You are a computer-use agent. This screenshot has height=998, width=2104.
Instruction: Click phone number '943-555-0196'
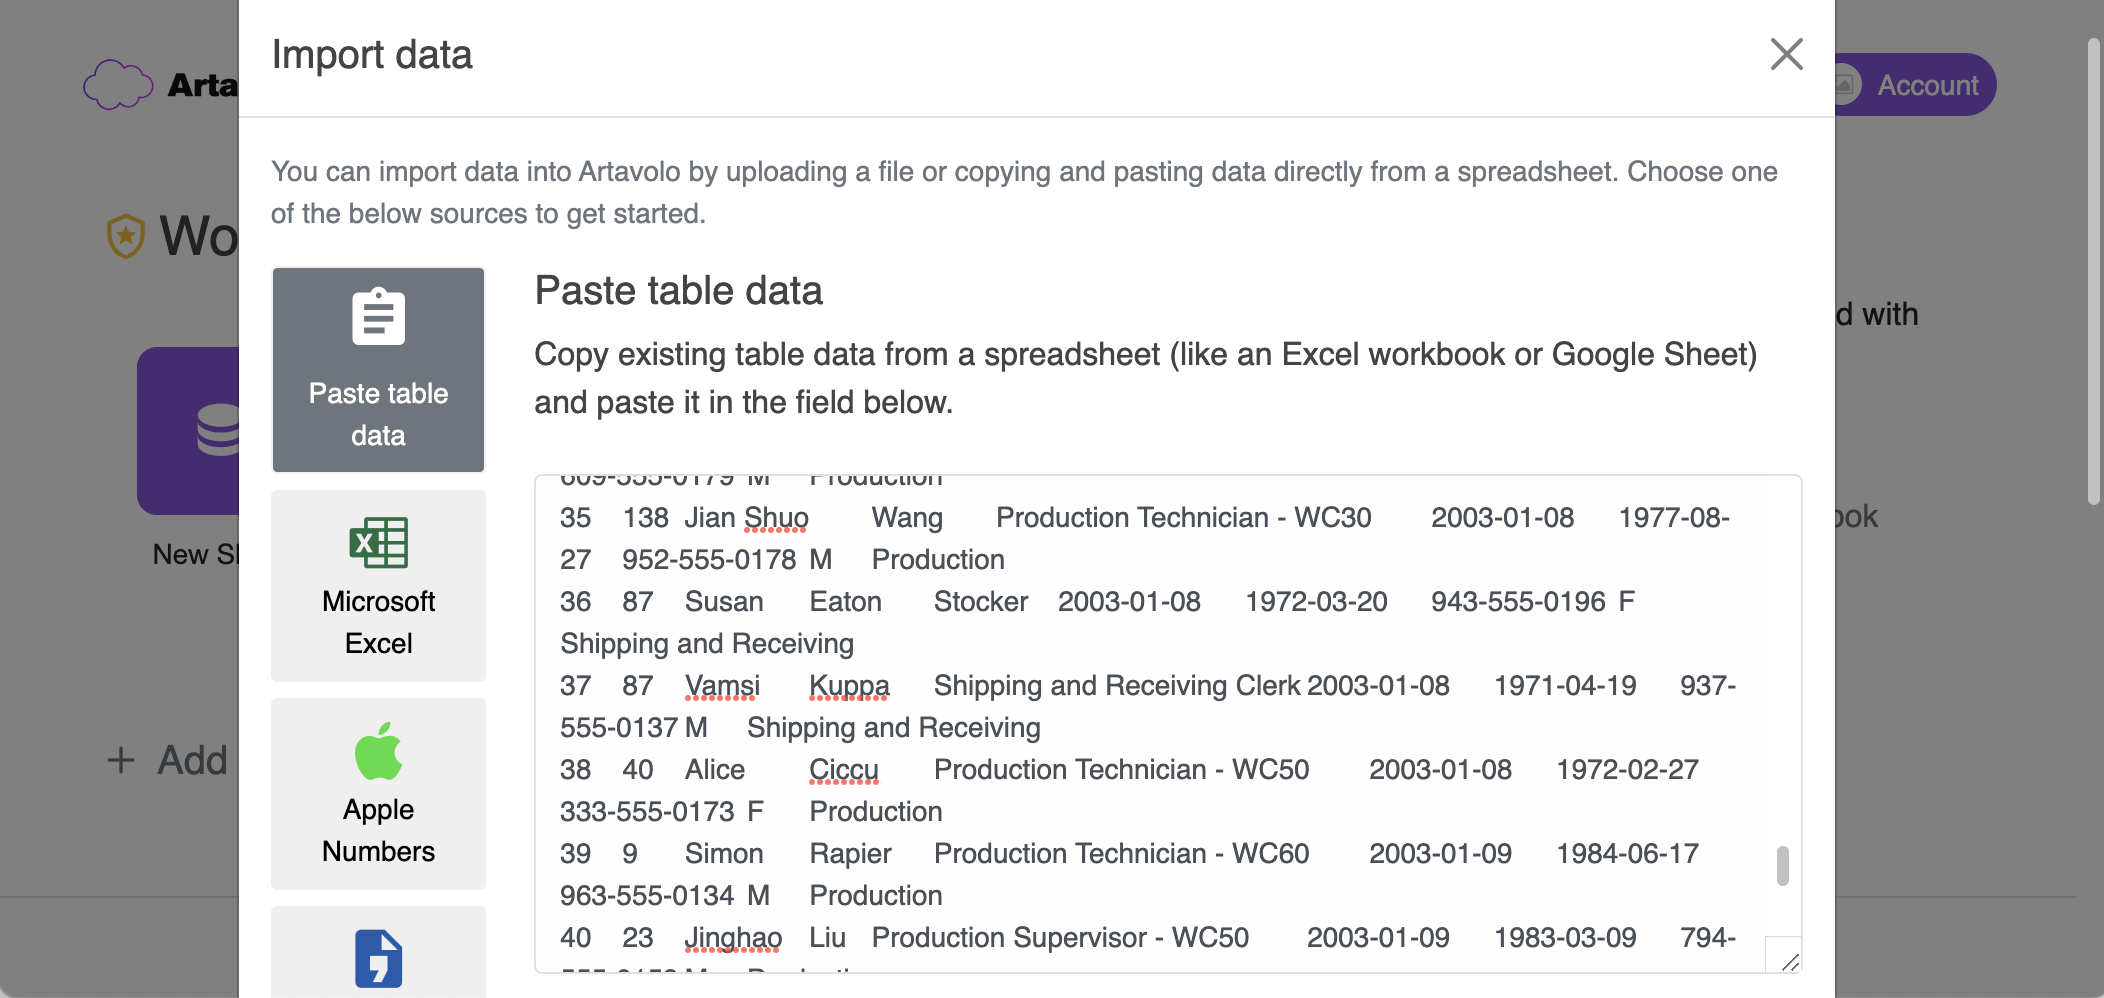(1518, 602)
